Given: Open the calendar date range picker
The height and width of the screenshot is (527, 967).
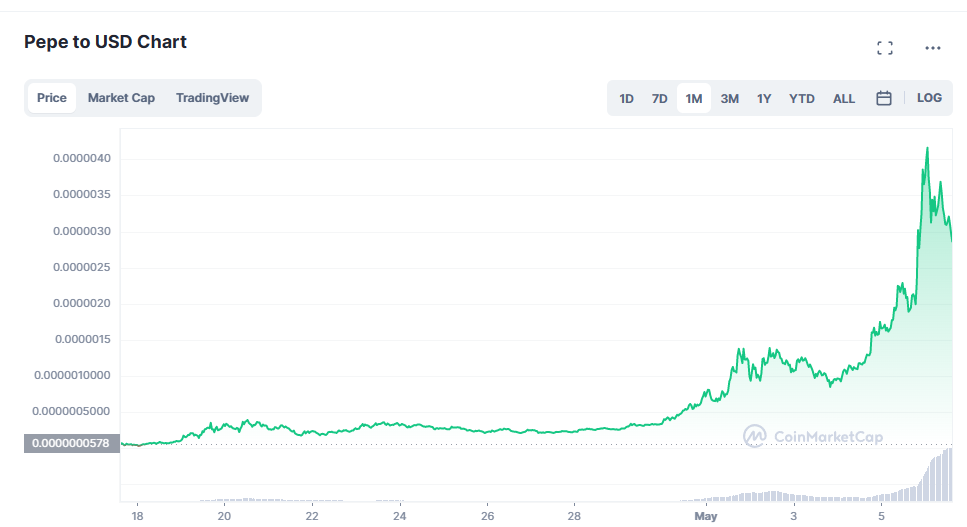Looking at the screenshot, I should (x=884, y=98).
